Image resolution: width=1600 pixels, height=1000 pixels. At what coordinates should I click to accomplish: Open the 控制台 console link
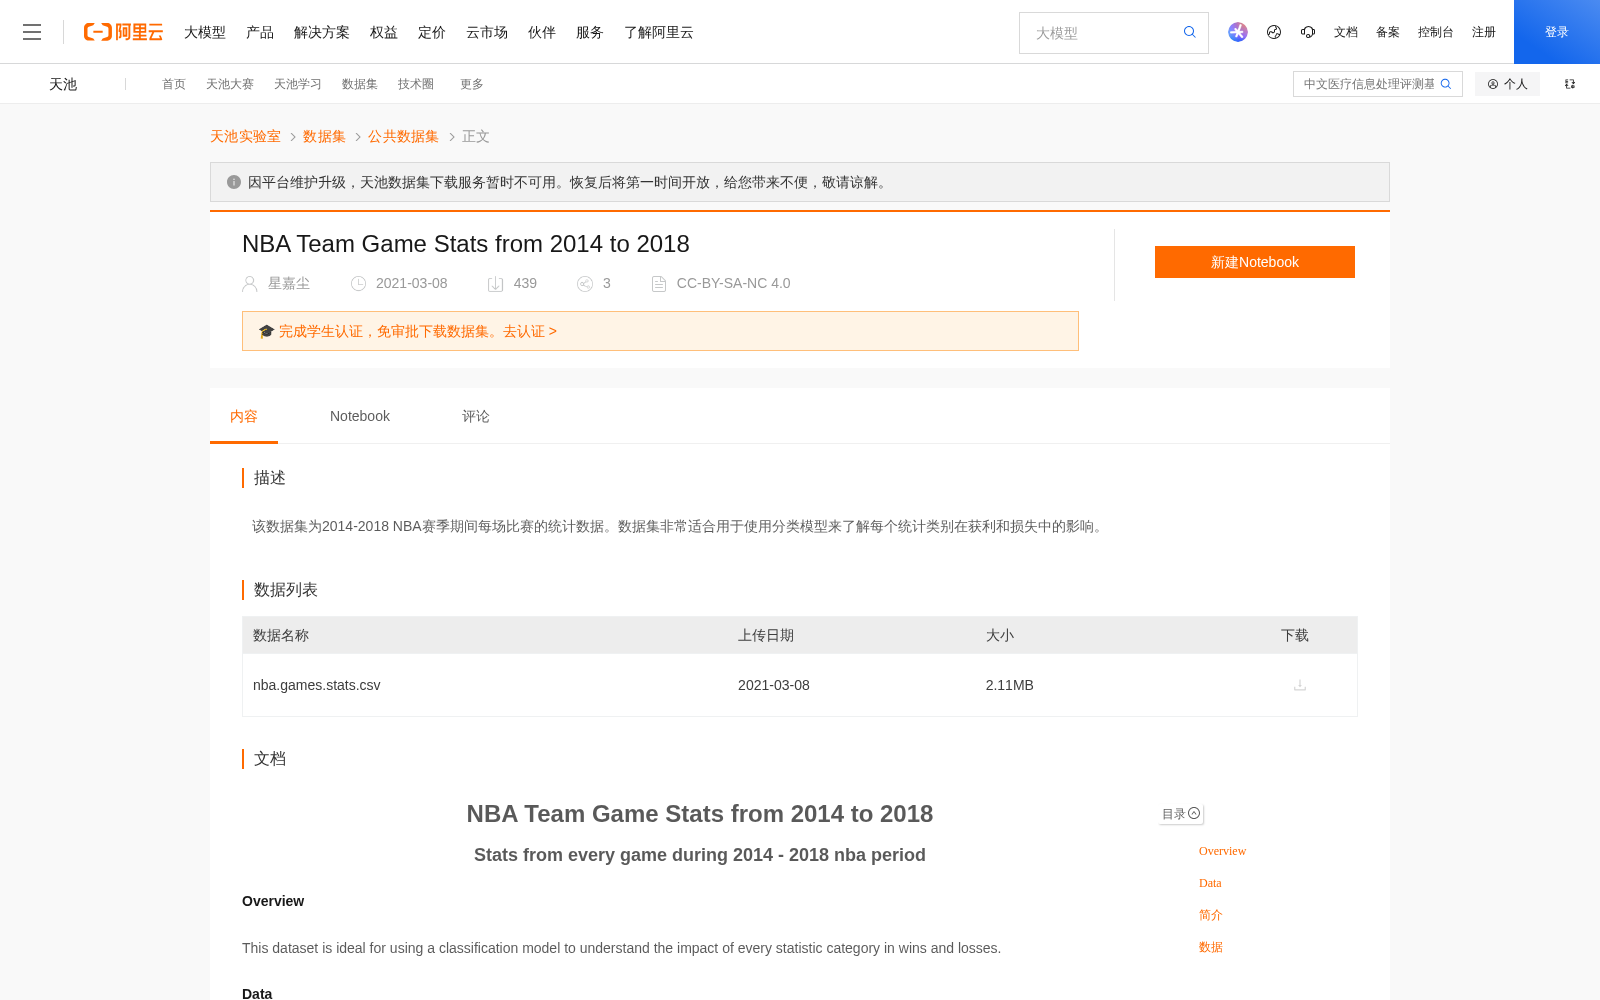(1436, 32)
